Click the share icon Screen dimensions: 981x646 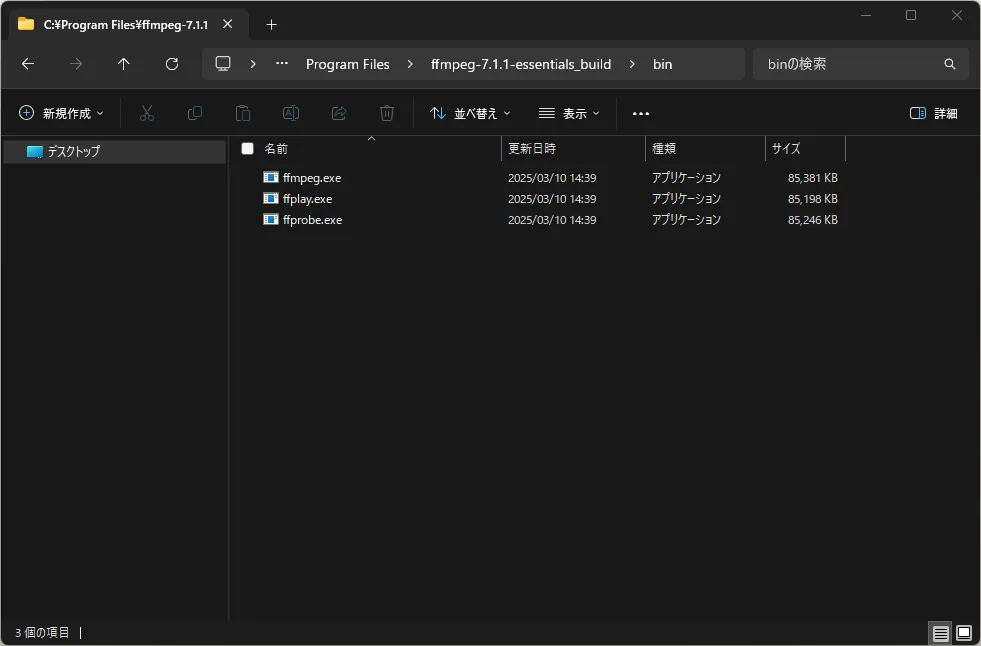tap(339, 113)
